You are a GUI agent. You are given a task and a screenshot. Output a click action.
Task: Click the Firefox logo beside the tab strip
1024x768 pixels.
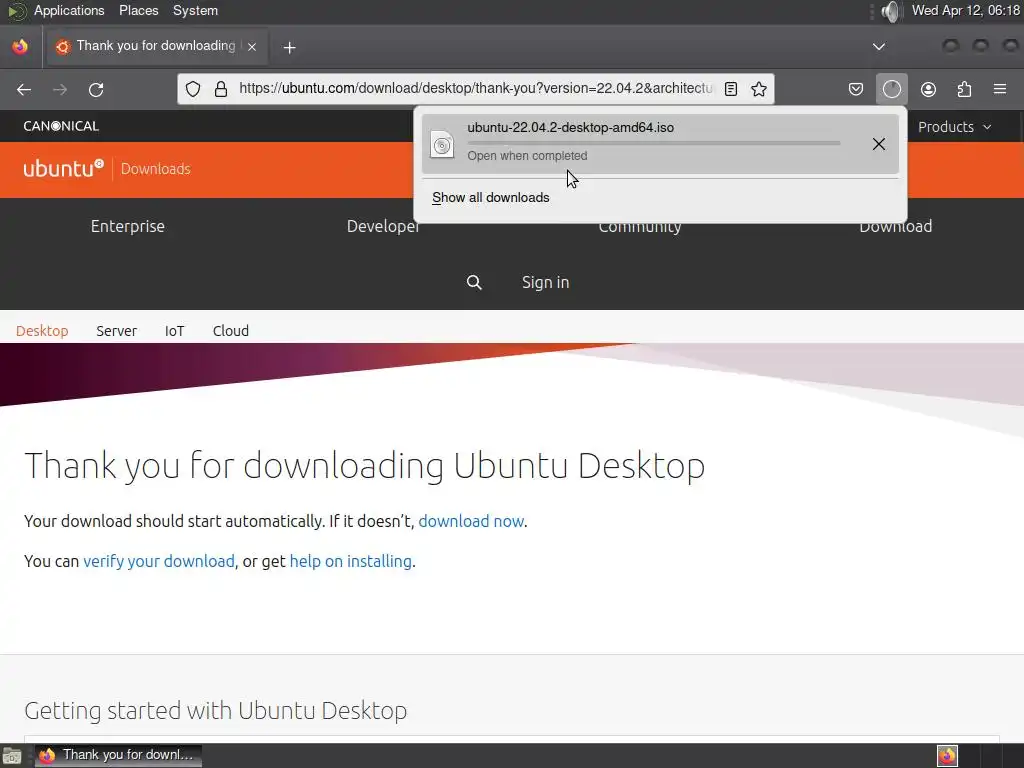tap(20, 46)
